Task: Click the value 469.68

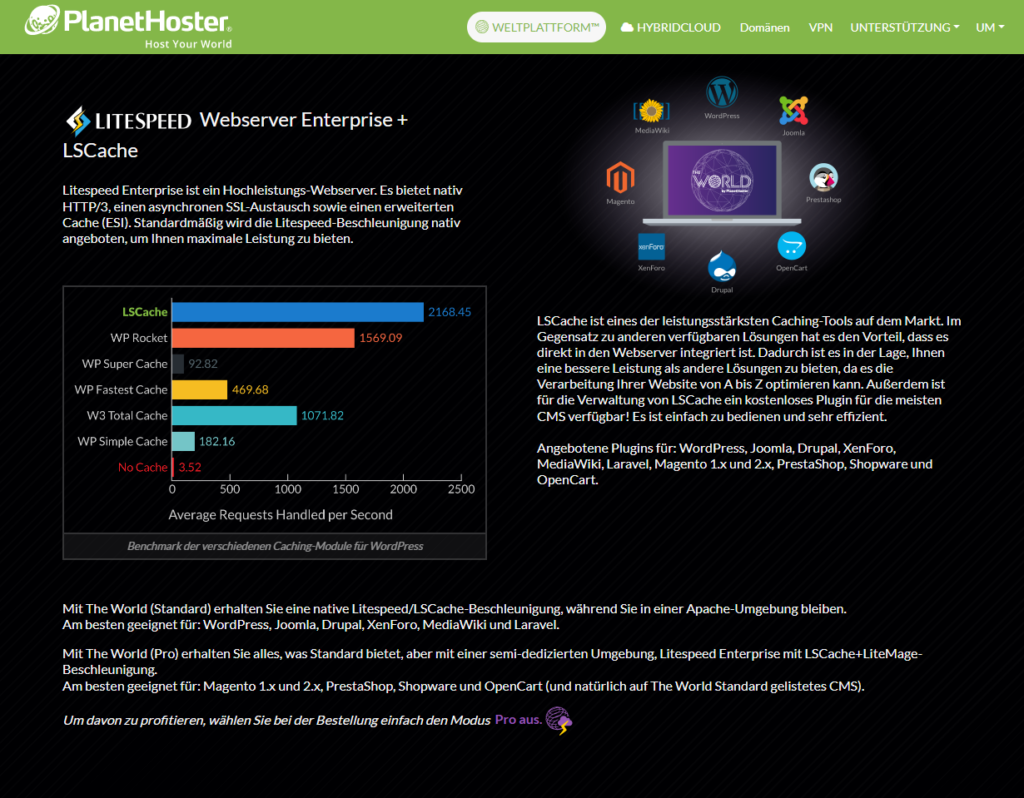Action: [250, 390]
